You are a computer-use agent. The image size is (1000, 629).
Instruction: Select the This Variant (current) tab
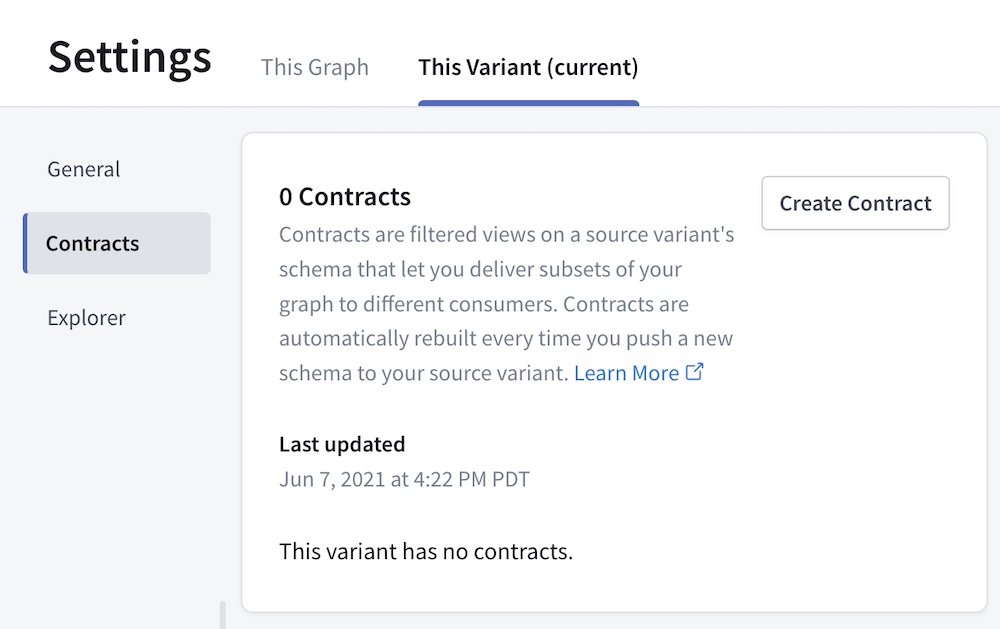click(x=528, y=67)
